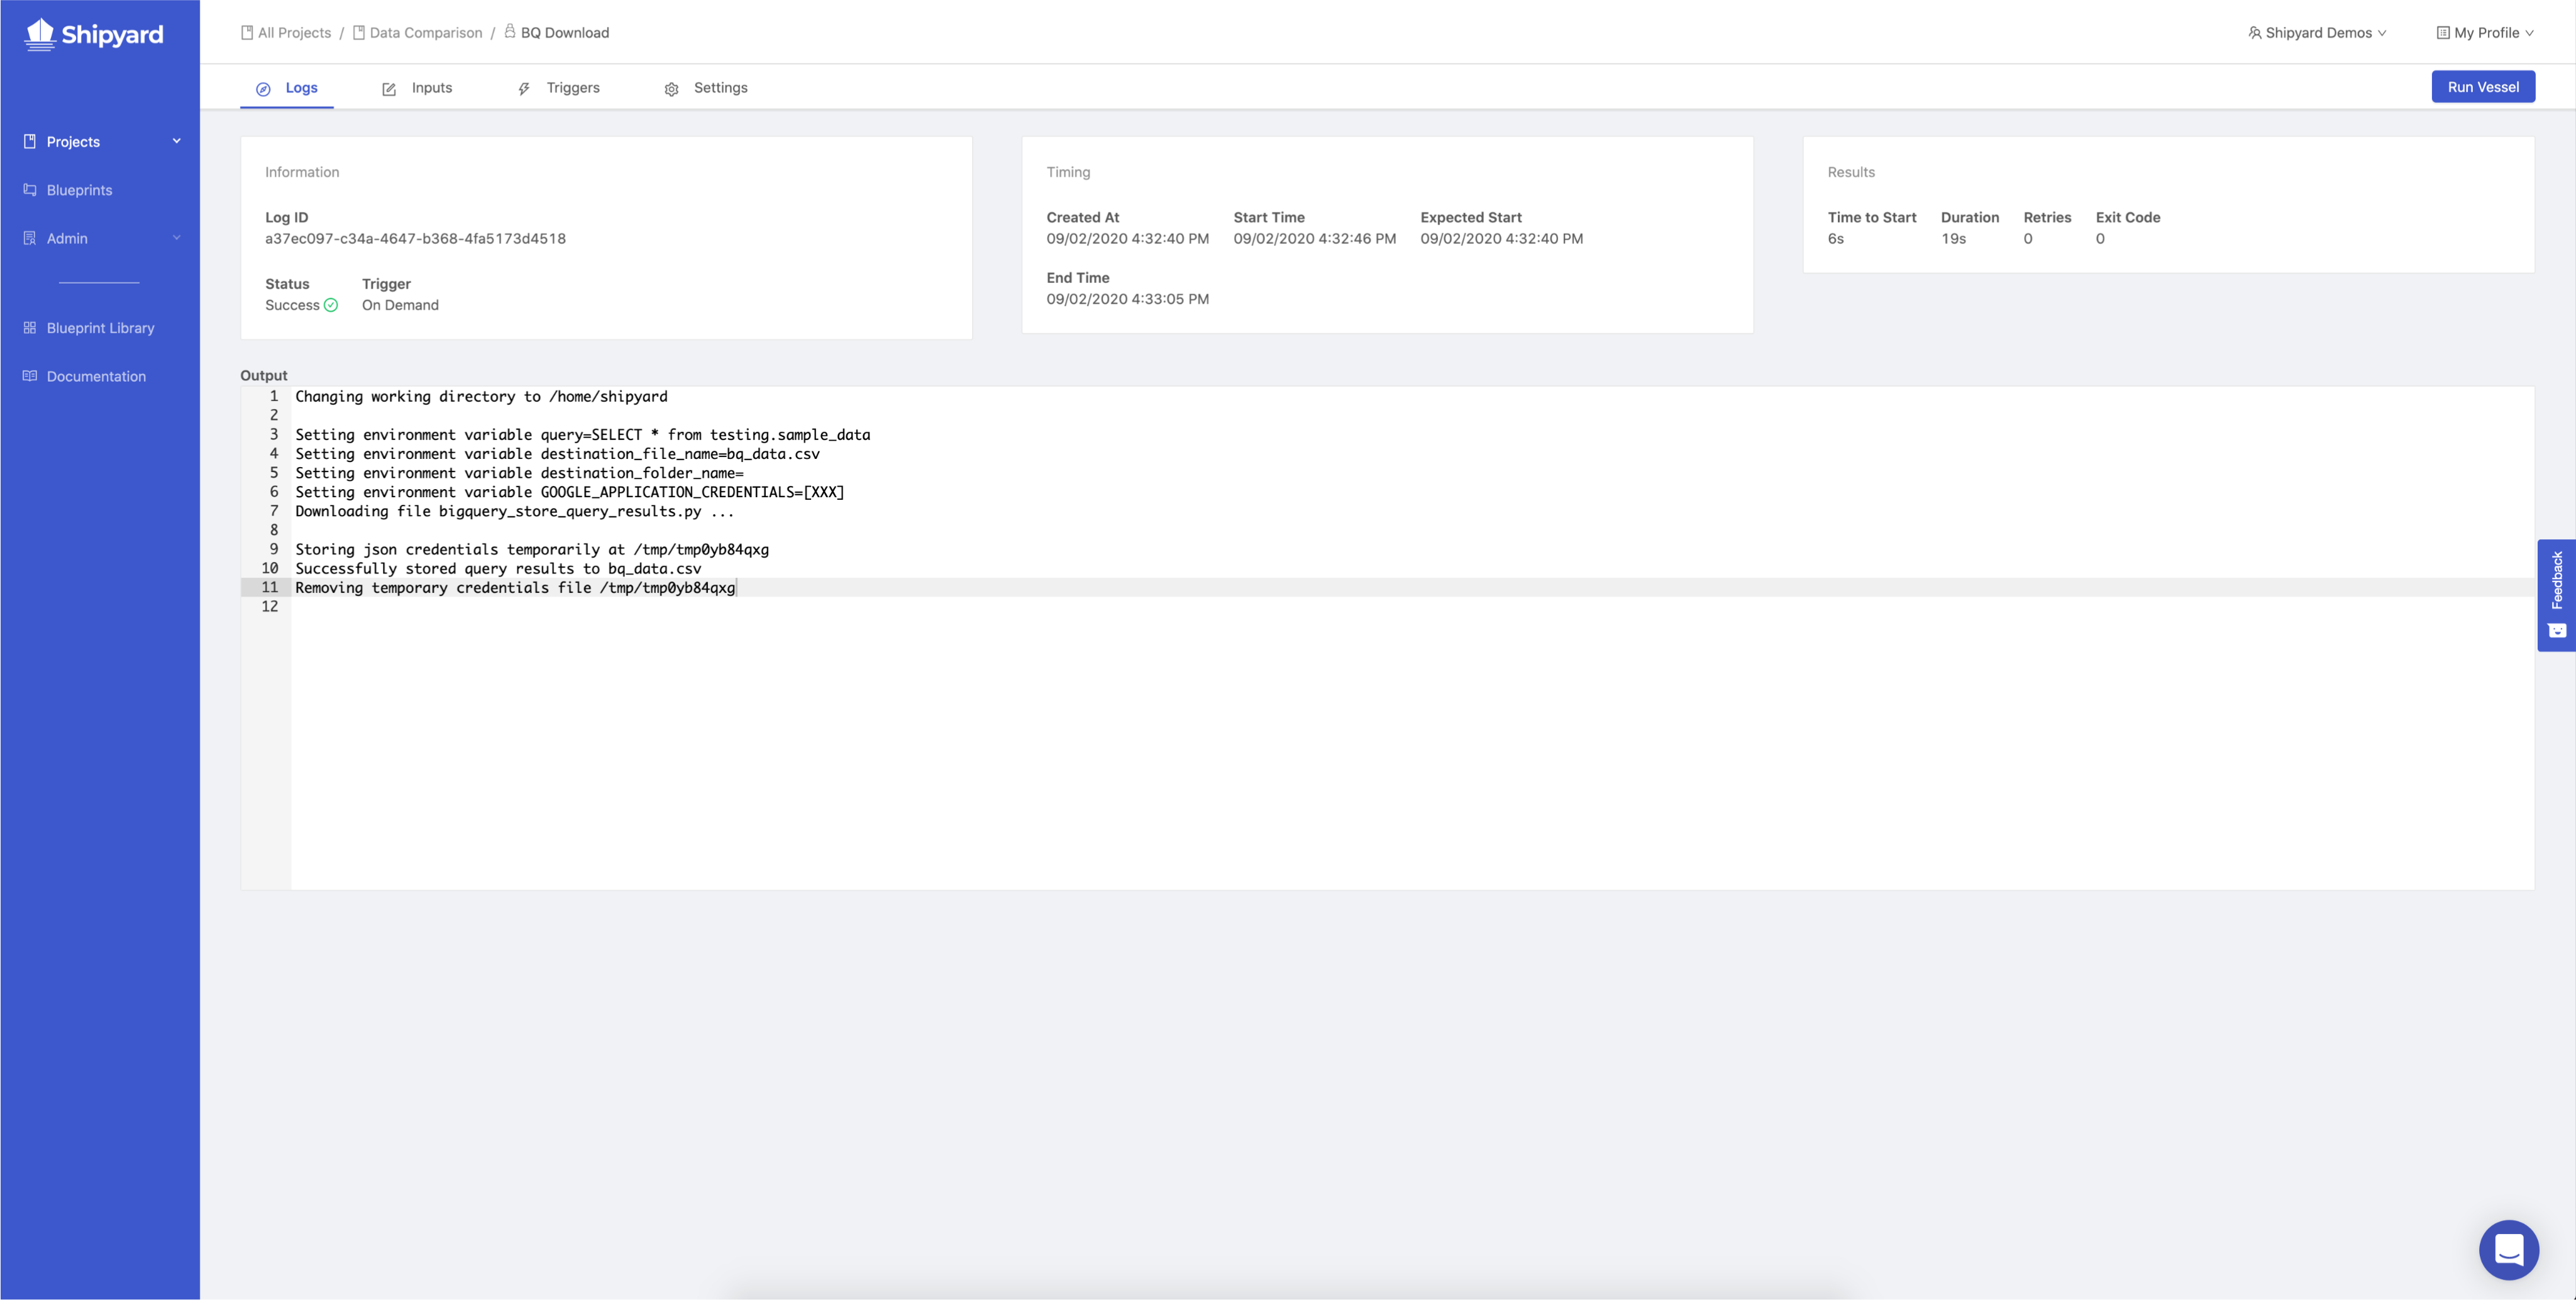Switch to the Triggers tab

pyautogui.click(x=572, y=88)
